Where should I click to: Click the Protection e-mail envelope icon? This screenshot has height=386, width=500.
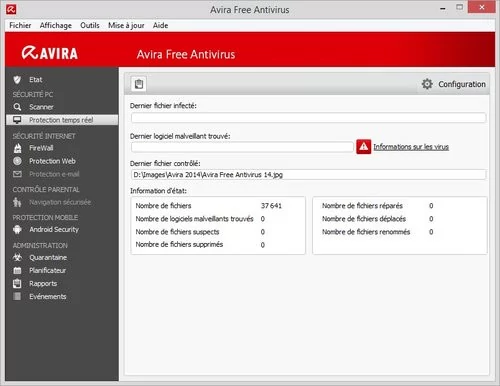[x=17, y=174]
